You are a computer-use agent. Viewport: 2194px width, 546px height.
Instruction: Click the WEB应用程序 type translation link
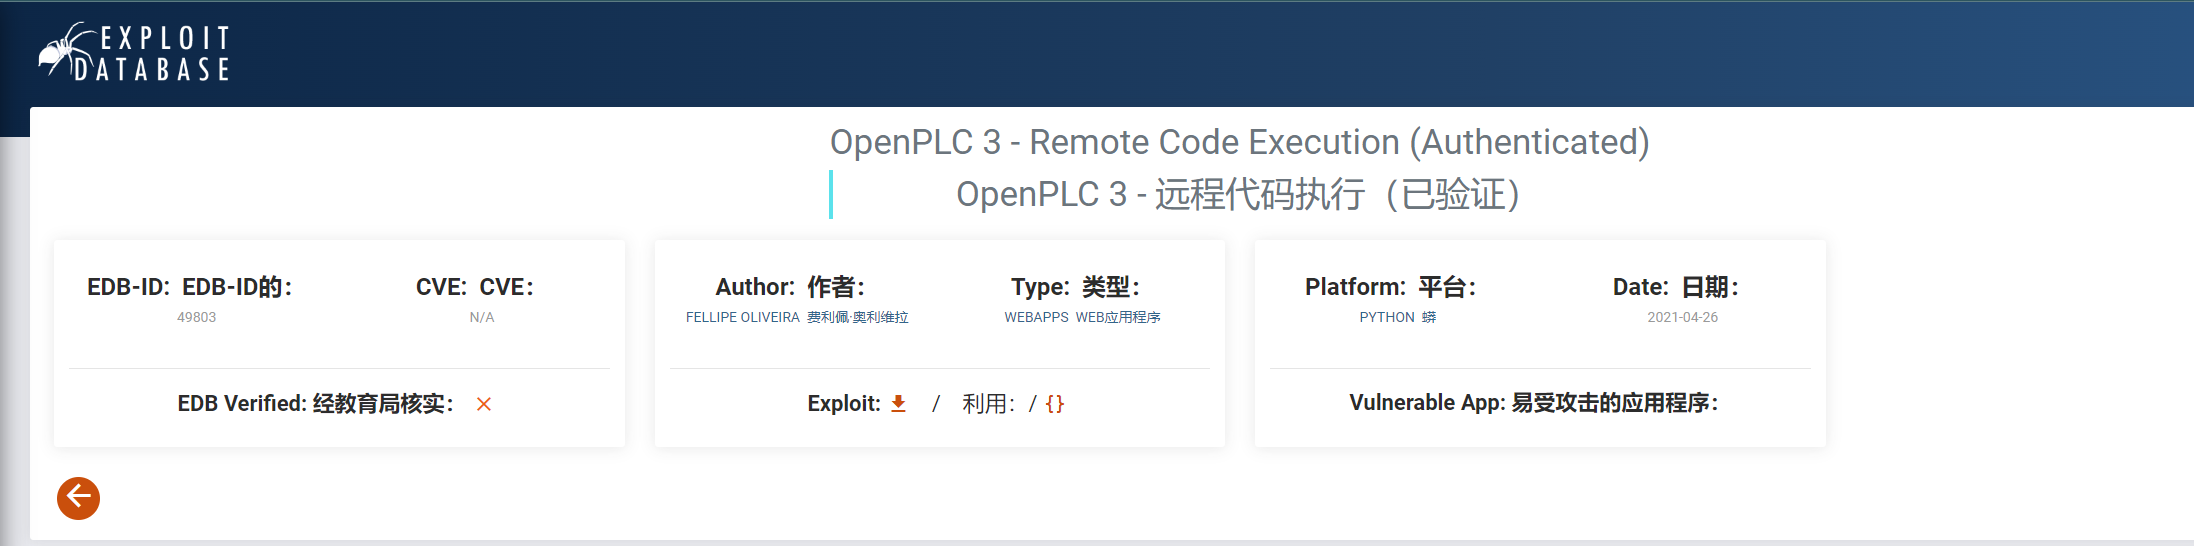coord(1118,317)
